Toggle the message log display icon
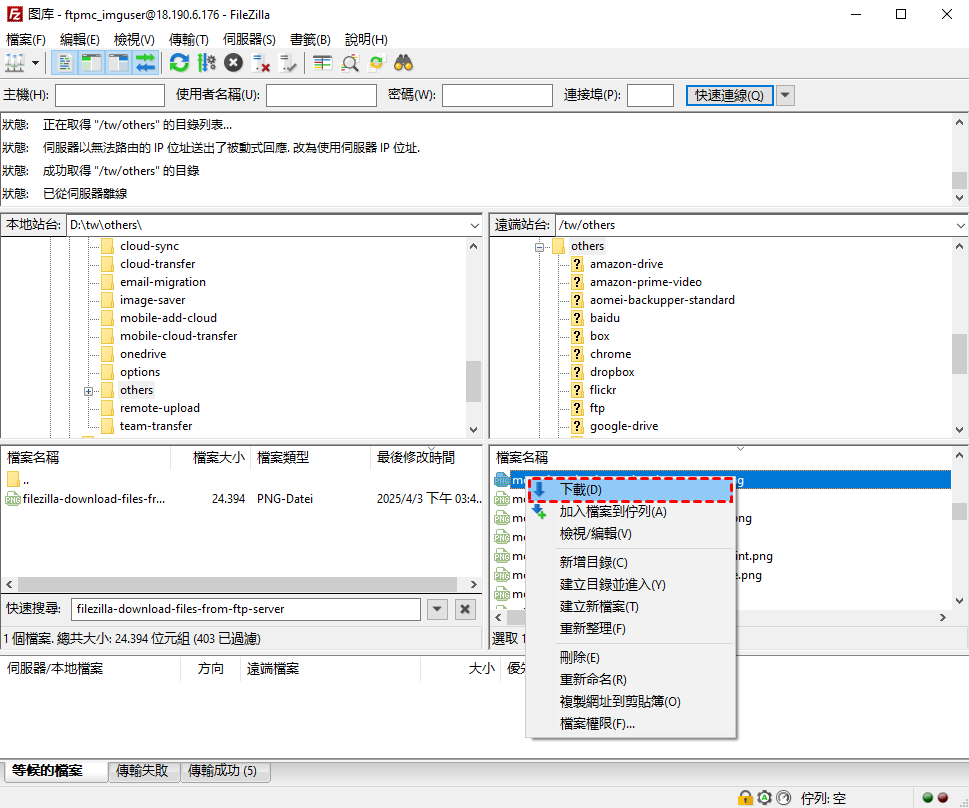The height and width of the screenshot is (808, 969). [x=65, y=63]
